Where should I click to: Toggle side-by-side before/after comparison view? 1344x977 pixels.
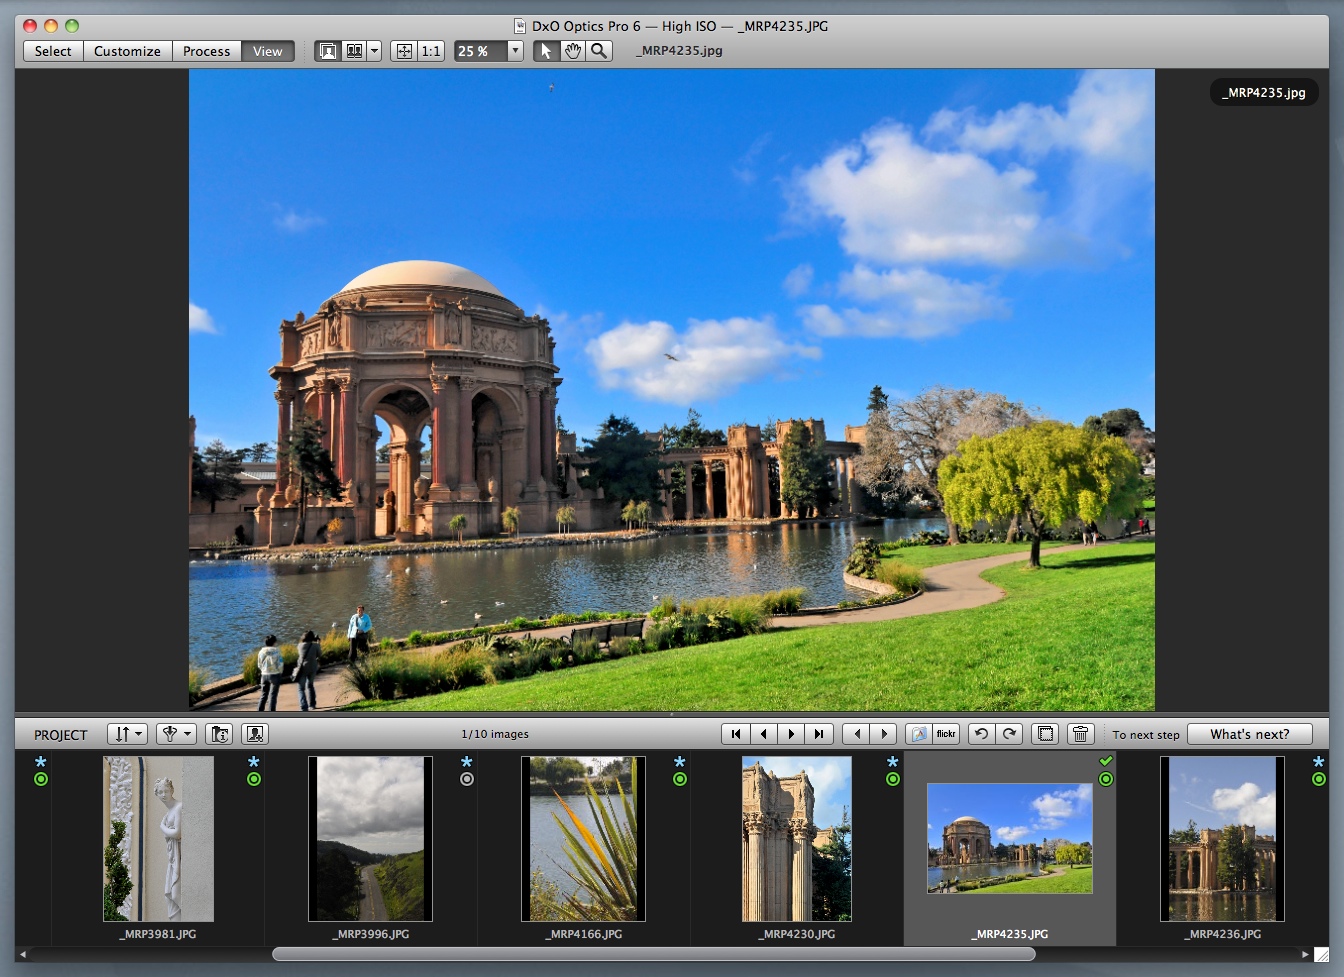coord(354,51)
